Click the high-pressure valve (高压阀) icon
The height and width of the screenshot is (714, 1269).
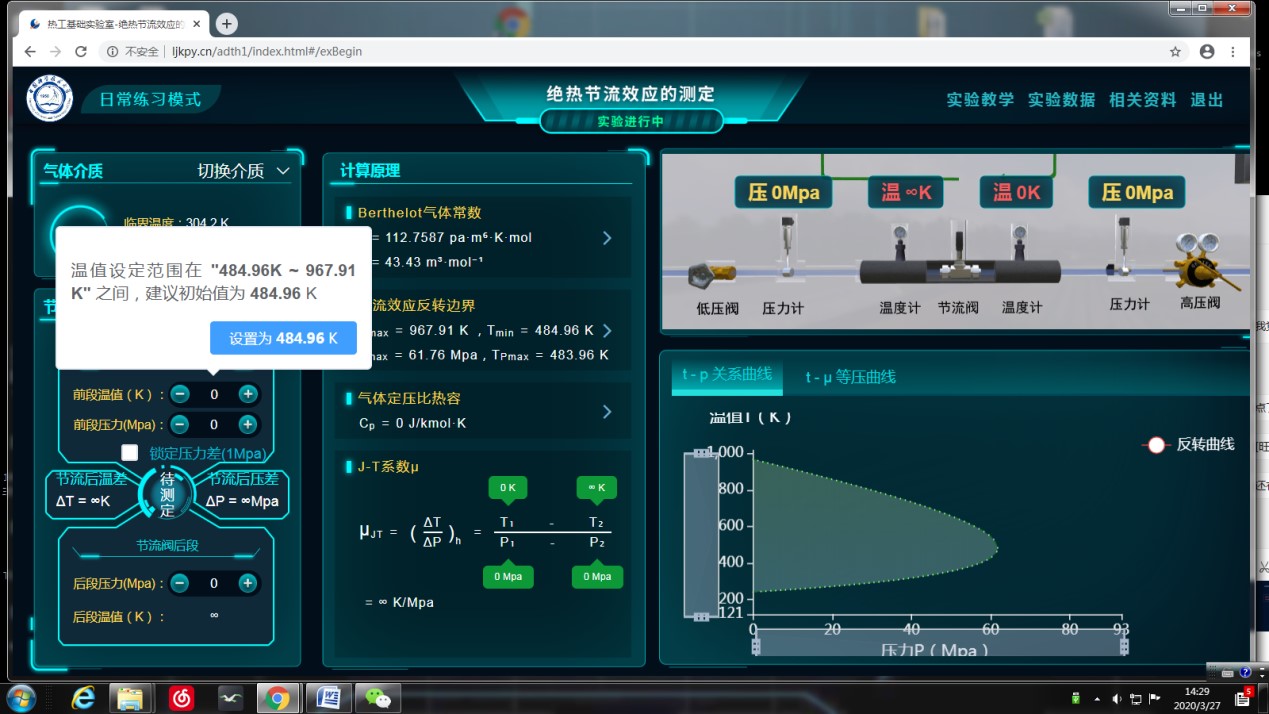pos(1201,262)
